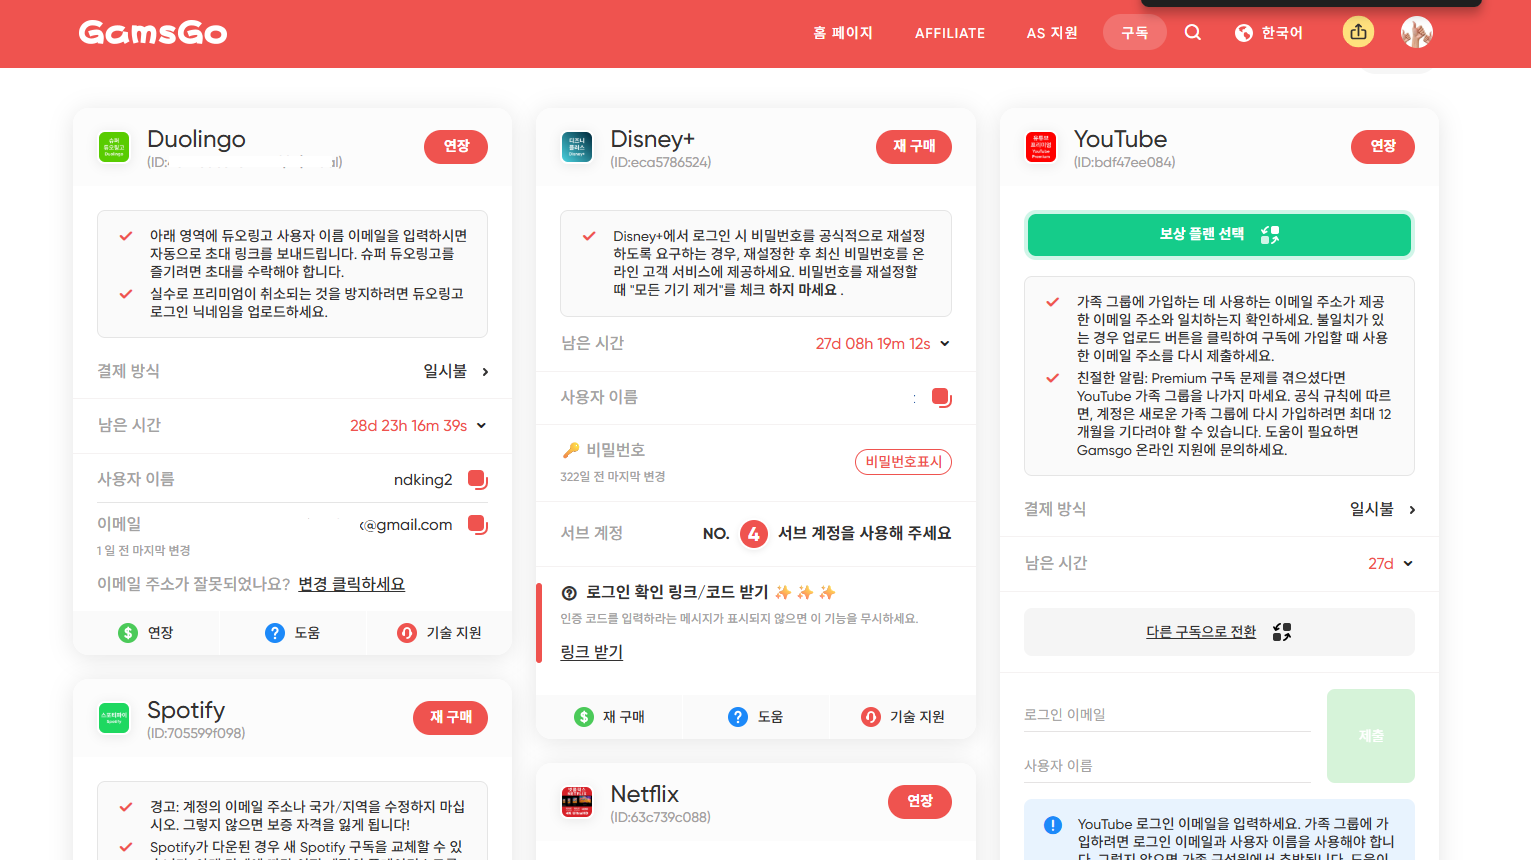This screenshot has height=860, width=1531.
Task: Click the yellow share icon in header
Action: click(1358, 32)
